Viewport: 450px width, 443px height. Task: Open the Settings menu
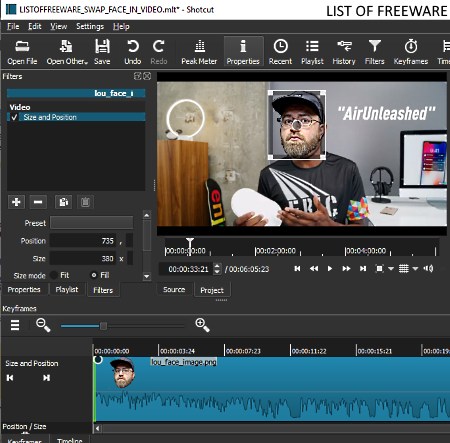pos(90,26)
